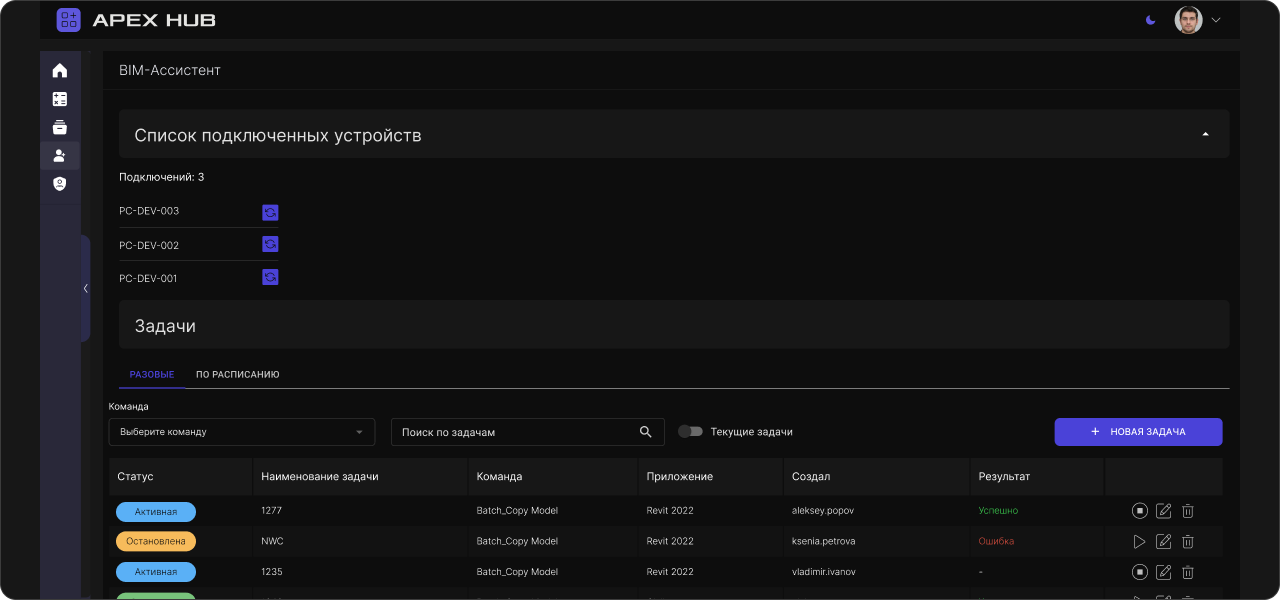This screenshot has height=600, width=1280.
Task: Collapse the sidebar with left chevron handle
Action: [x=85, y=288]
